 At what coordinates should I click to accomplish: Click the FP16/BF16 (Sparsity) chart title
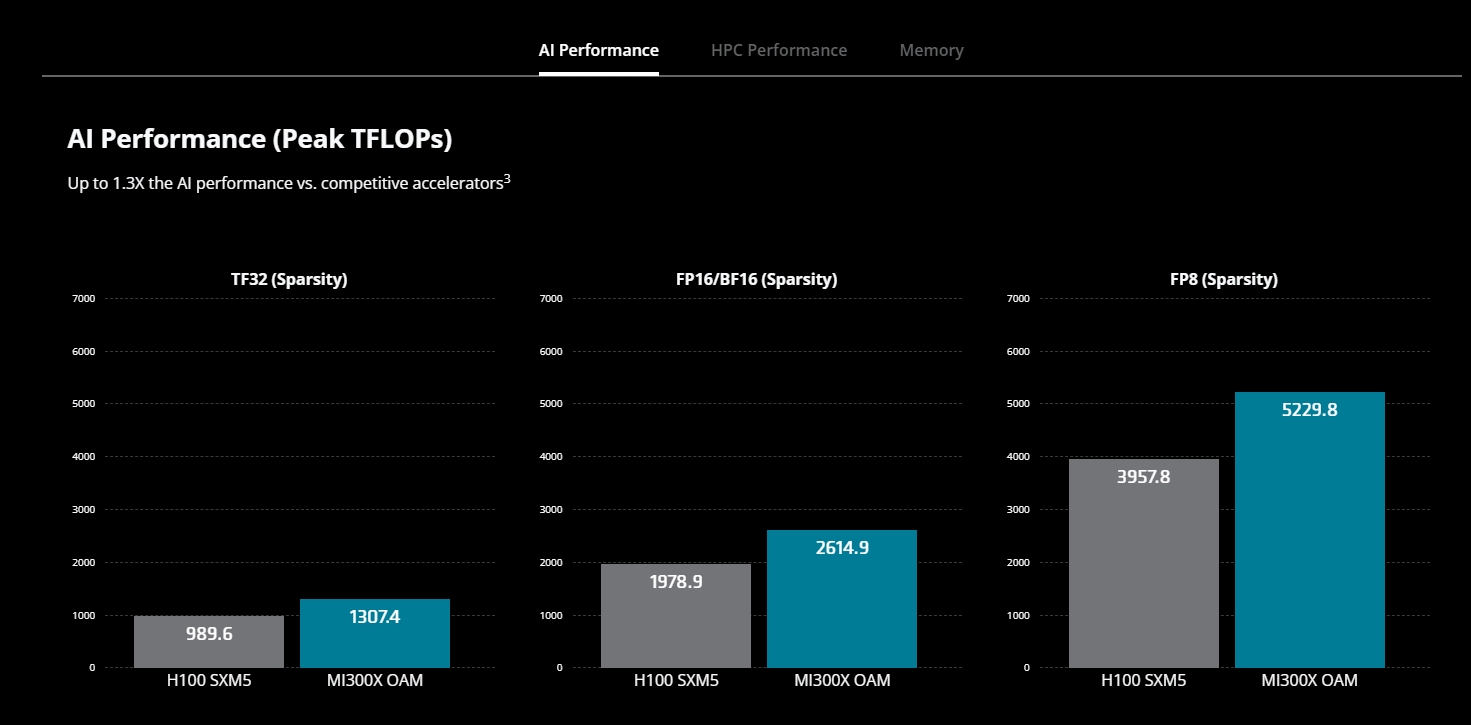(756, 280)
